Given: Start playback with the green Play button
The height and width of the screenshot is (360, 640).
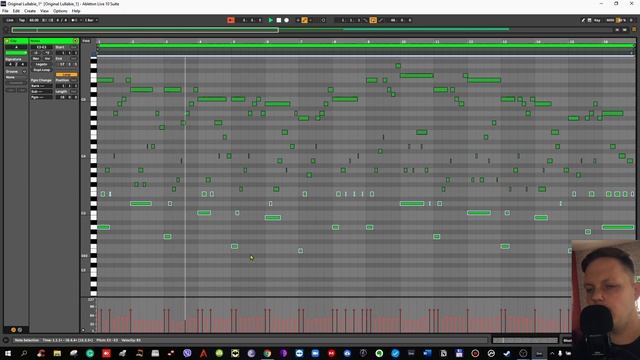Looking at the screenshot, I should [271, 20].
